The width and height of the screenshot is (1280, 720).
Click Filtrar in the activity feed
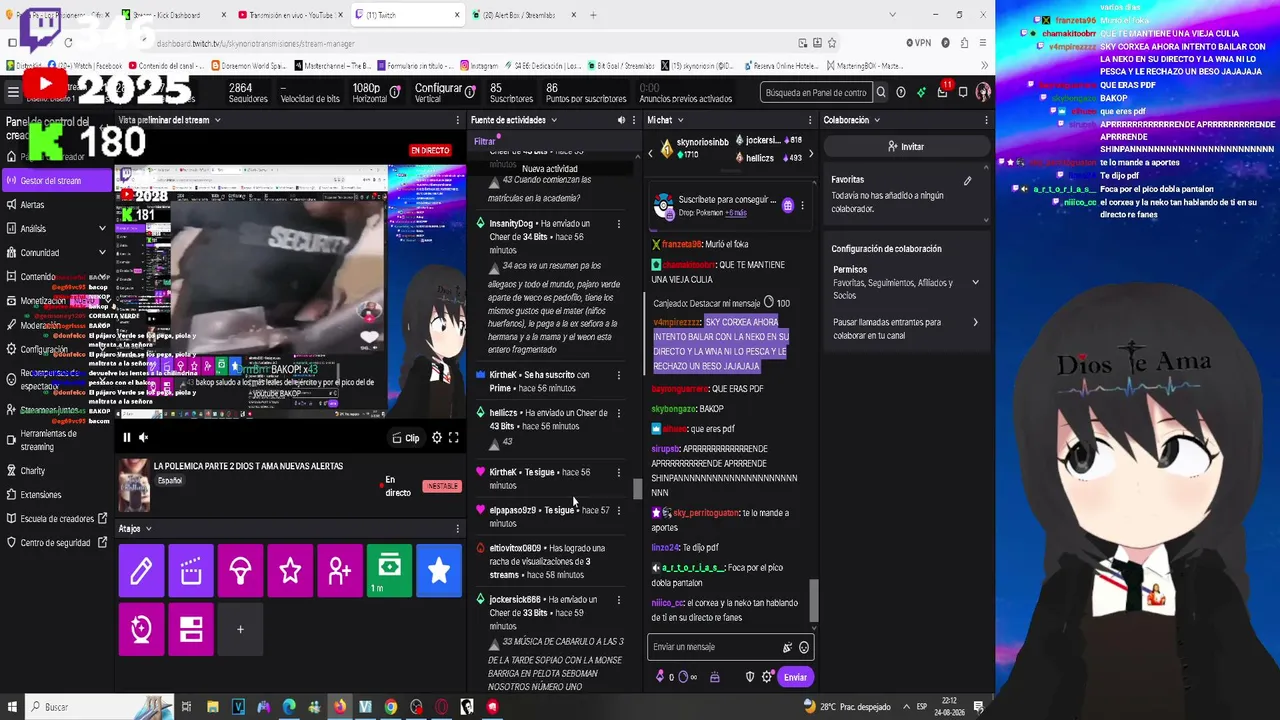[485, 142]
